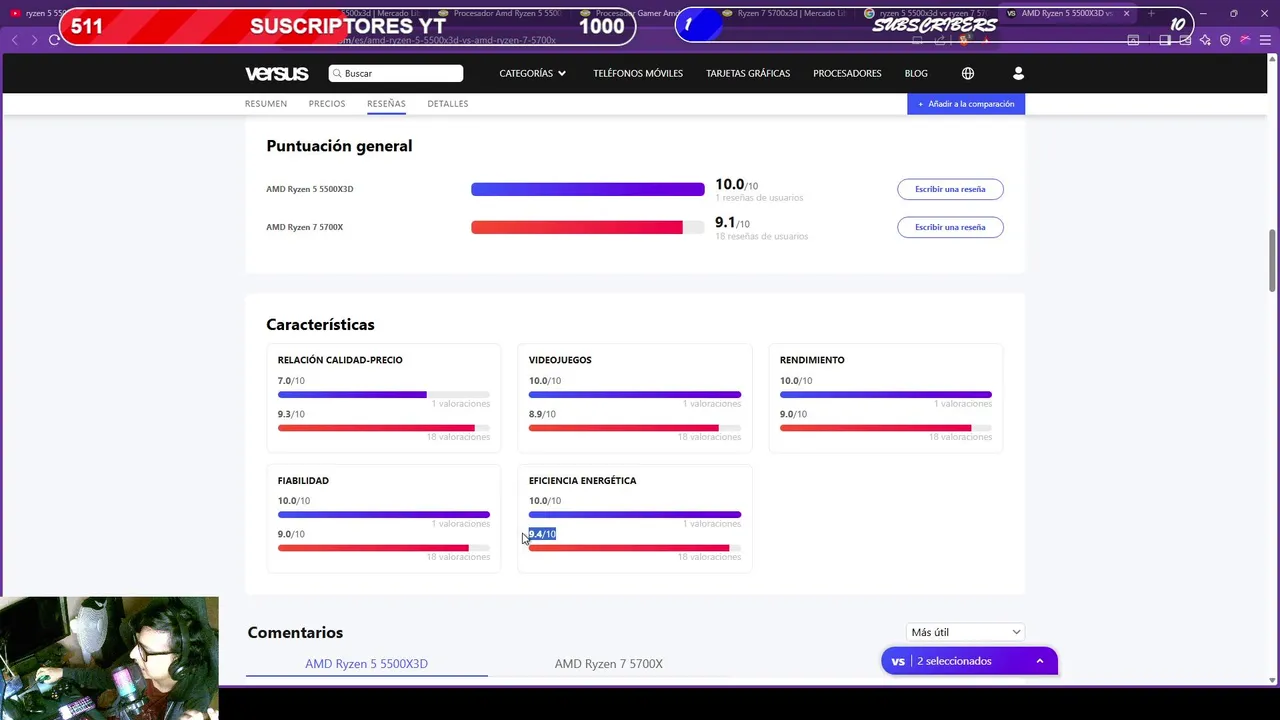
Task: Reload the page with refresh icon
Action: click(x=54, y=40)
